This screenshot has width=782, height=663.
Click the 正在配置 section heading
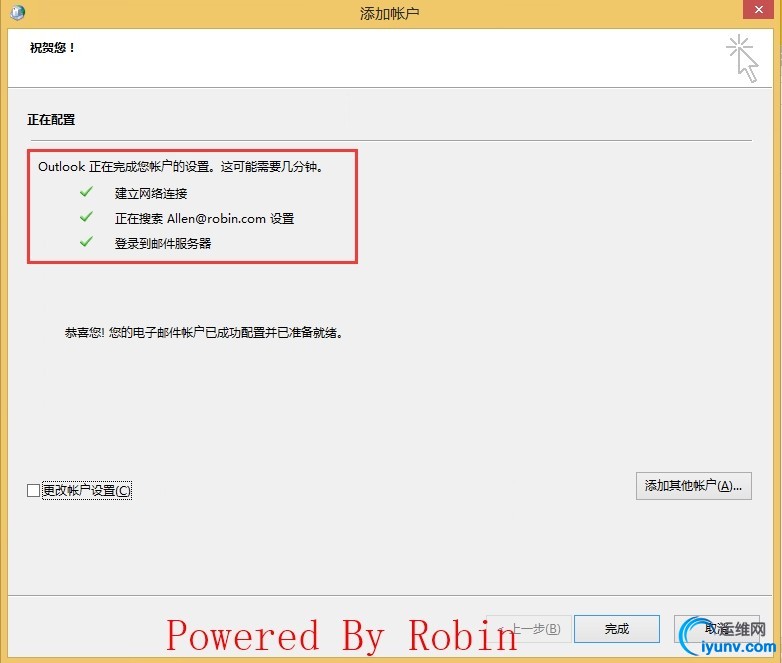(x=51, y=120)
